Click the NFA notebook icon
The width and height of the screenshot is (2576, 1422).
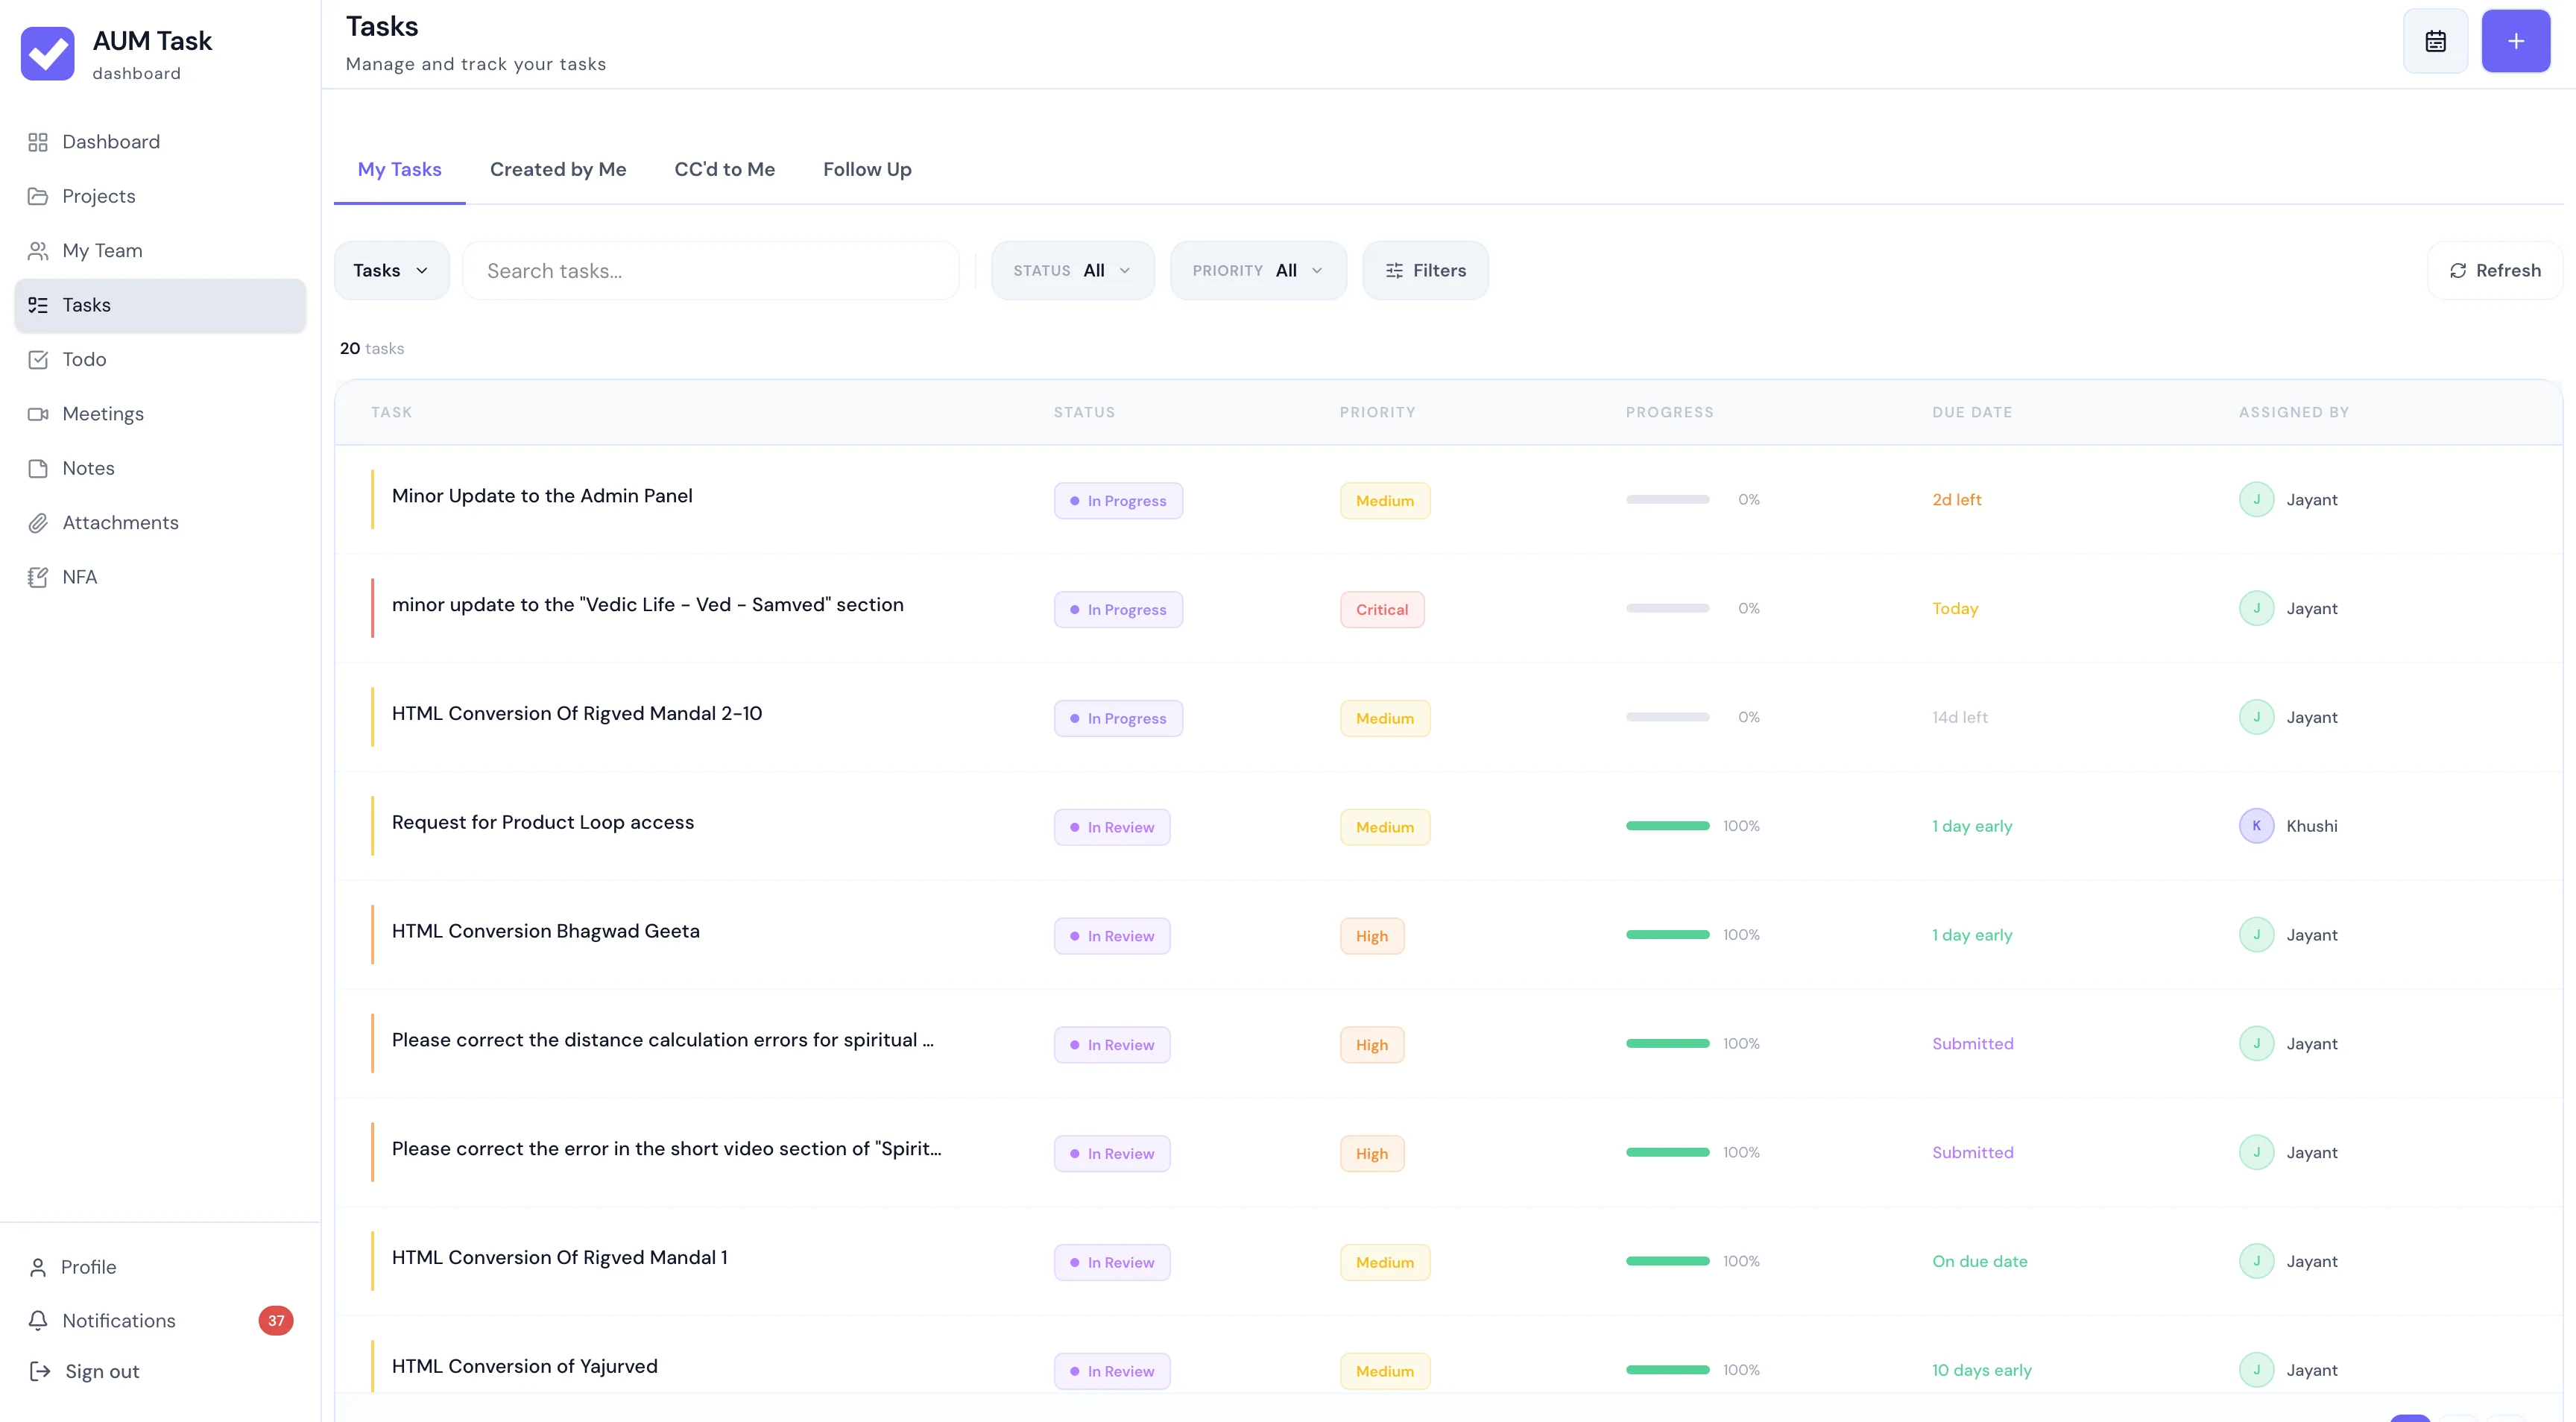[38, 577]
